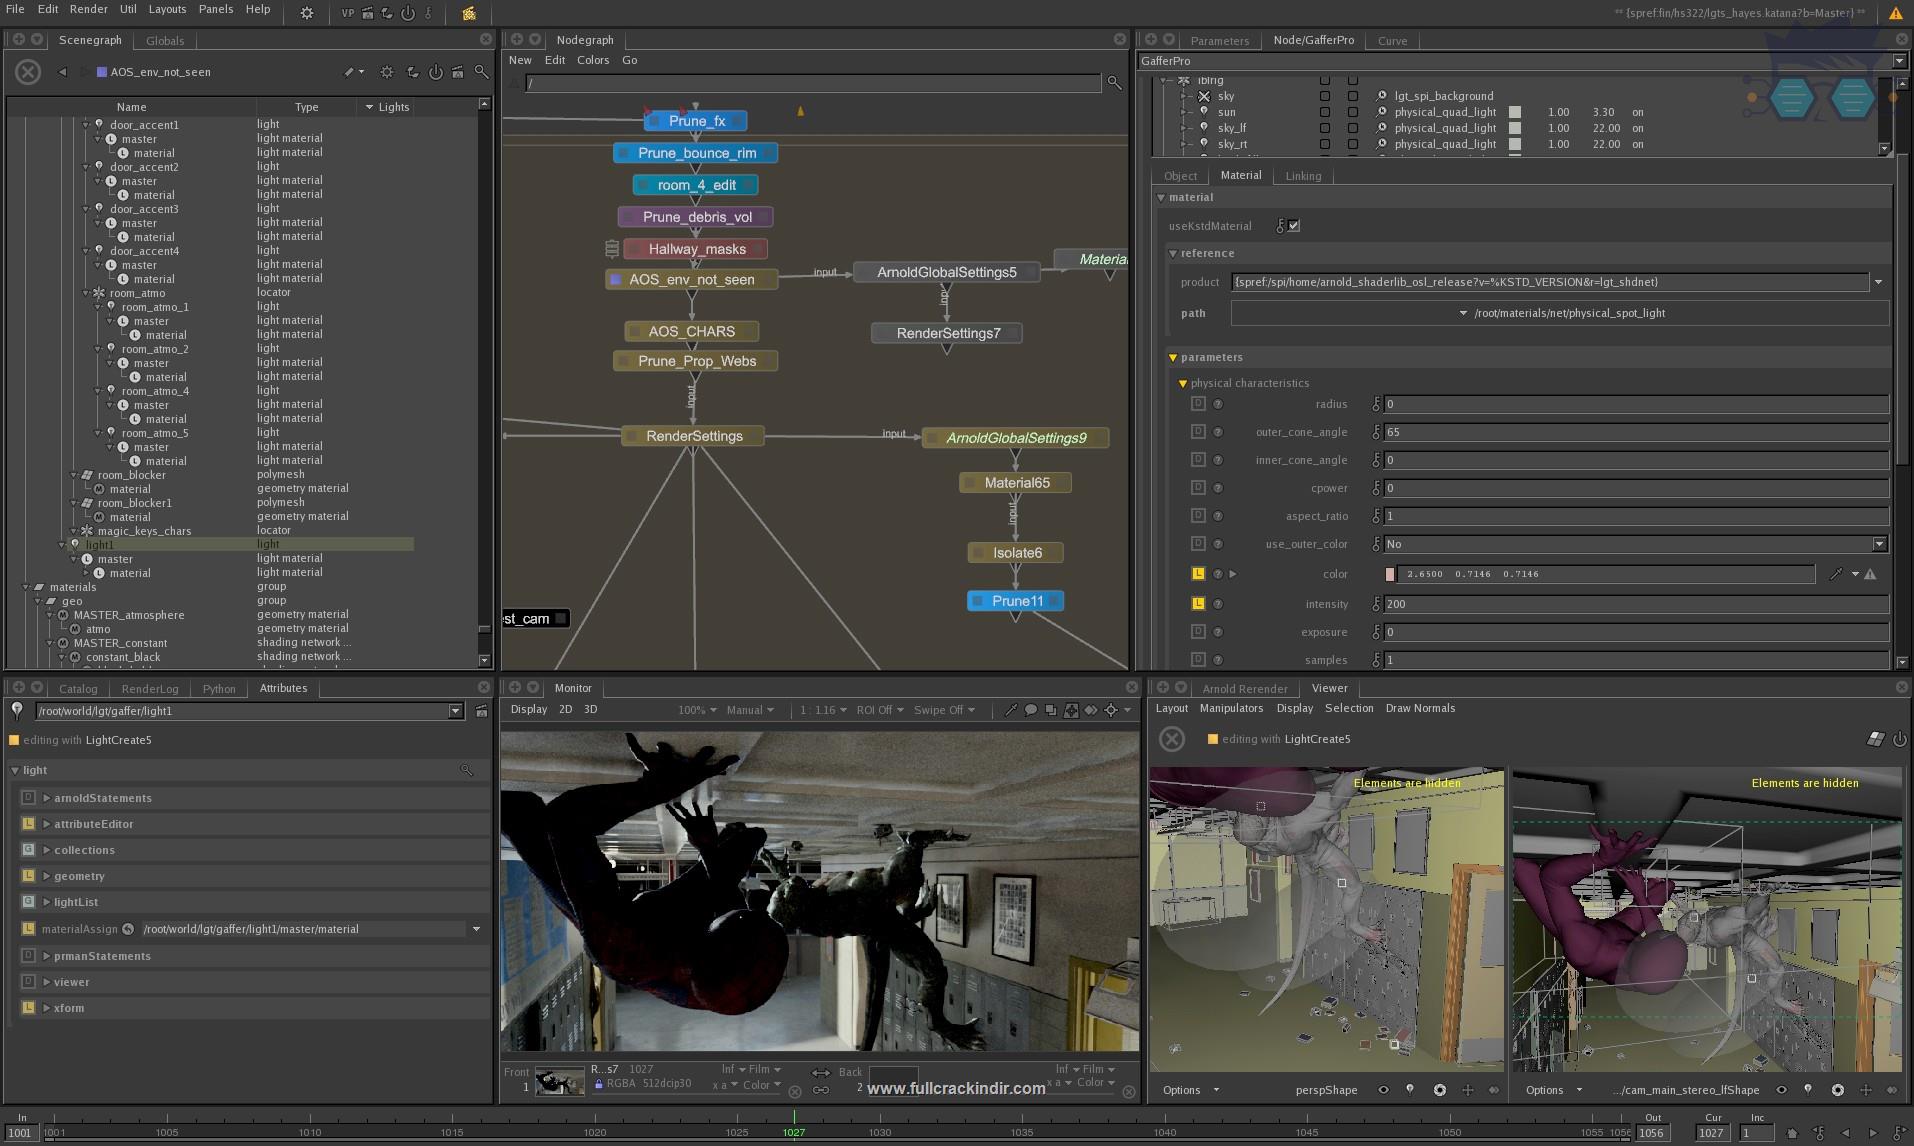Switch to the Python tab

click(219, 689)
